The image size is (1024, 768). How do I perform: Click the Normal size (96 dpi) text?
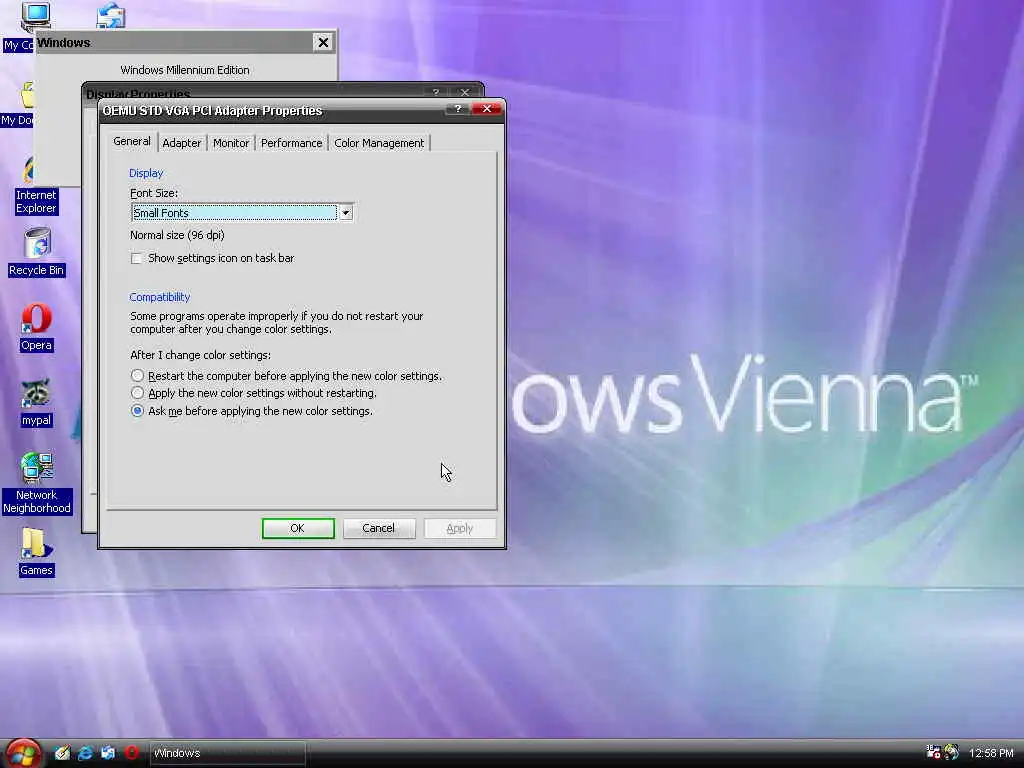177,235
